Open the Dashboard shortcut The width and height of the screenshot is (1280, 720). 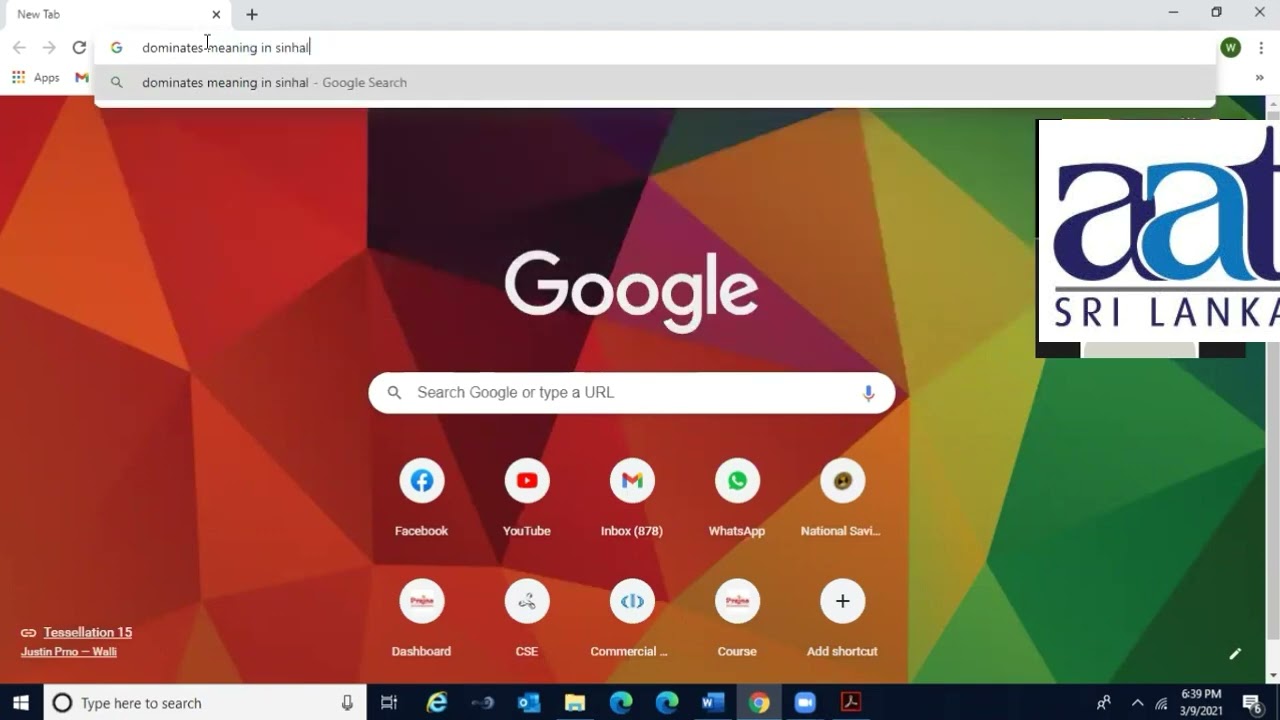421,601
